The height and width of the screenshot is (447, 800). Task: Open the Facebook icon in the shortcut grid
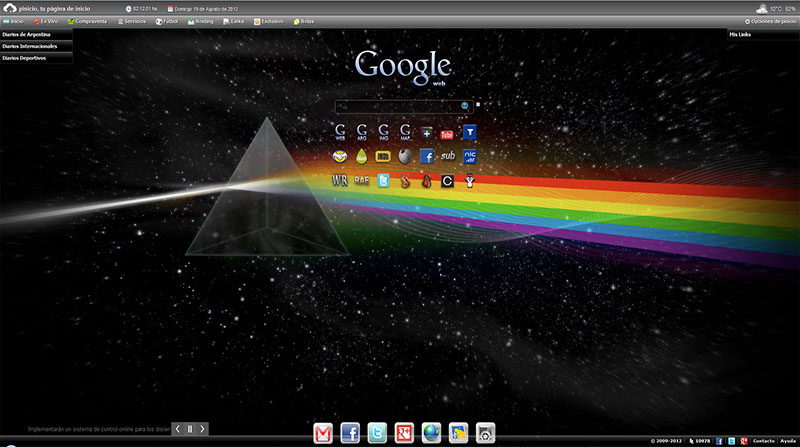click(427, 156)
